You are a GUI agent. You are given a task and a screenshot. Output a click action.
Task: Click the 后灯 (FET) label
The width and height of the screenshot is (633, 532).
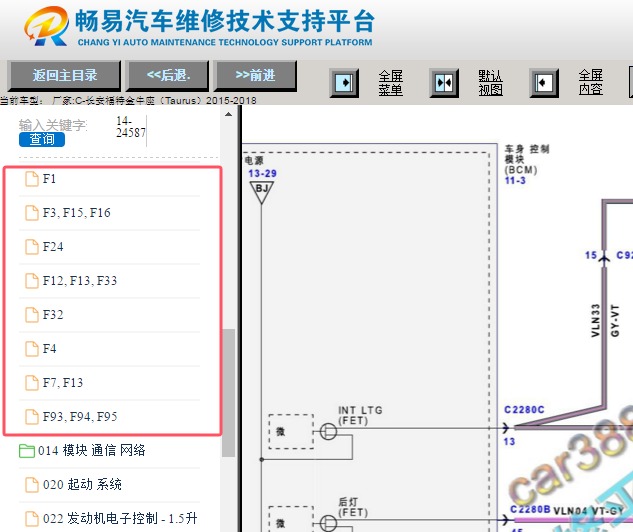tap(352, 507)
